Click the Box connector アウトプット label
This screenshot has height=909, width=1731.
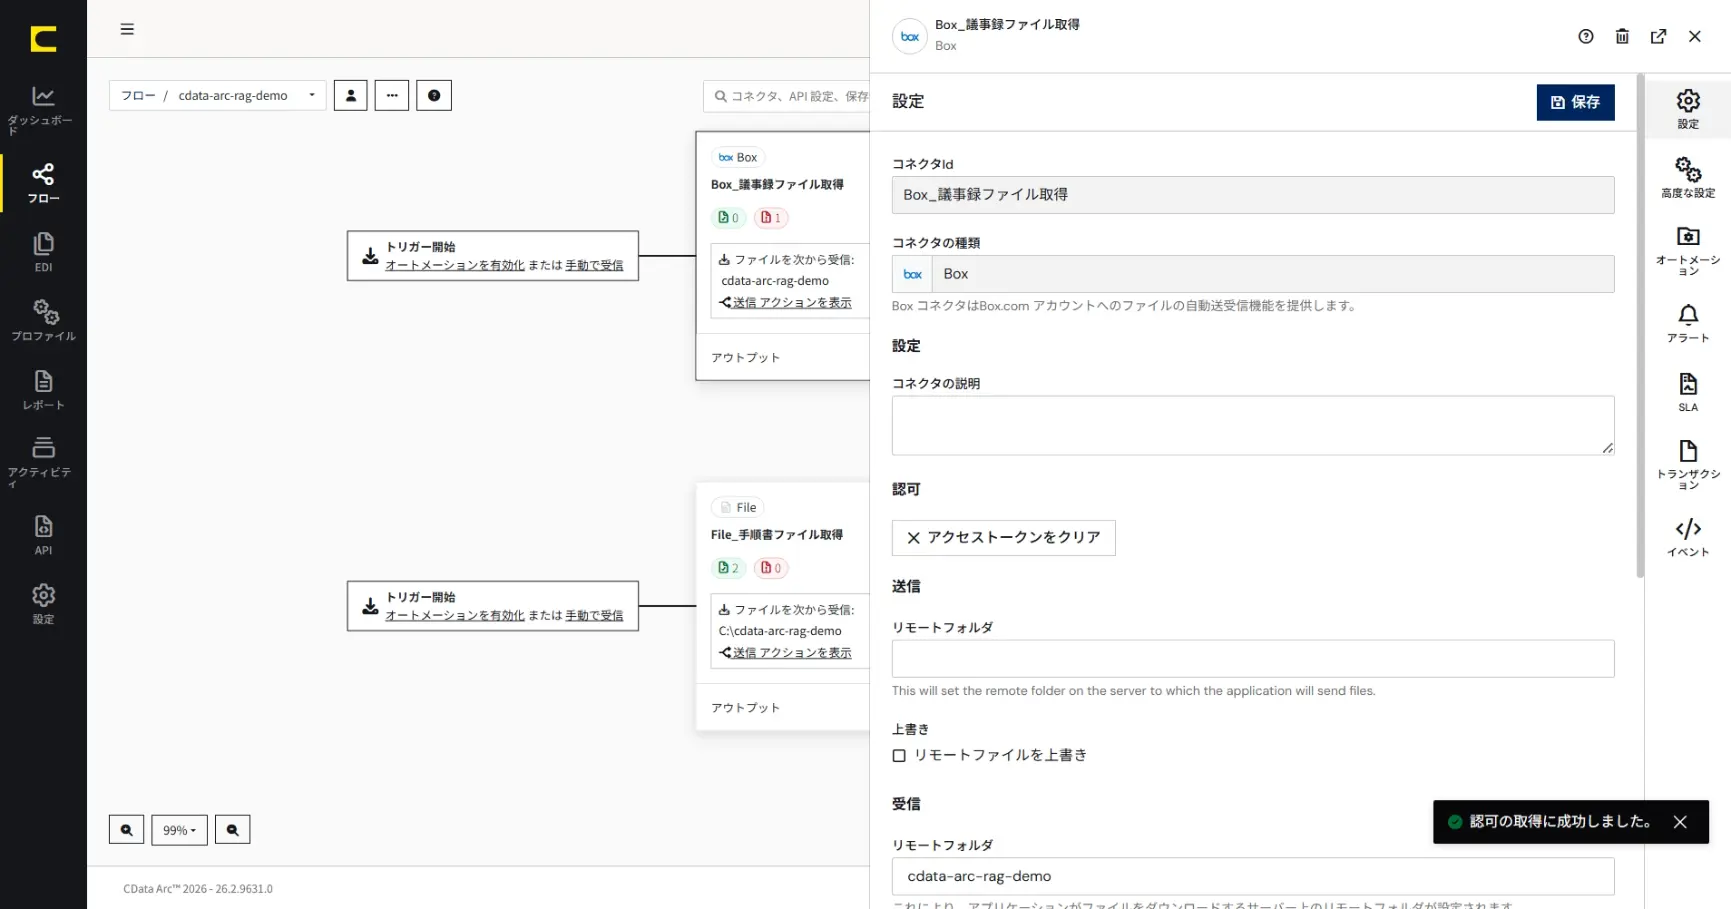745,358
